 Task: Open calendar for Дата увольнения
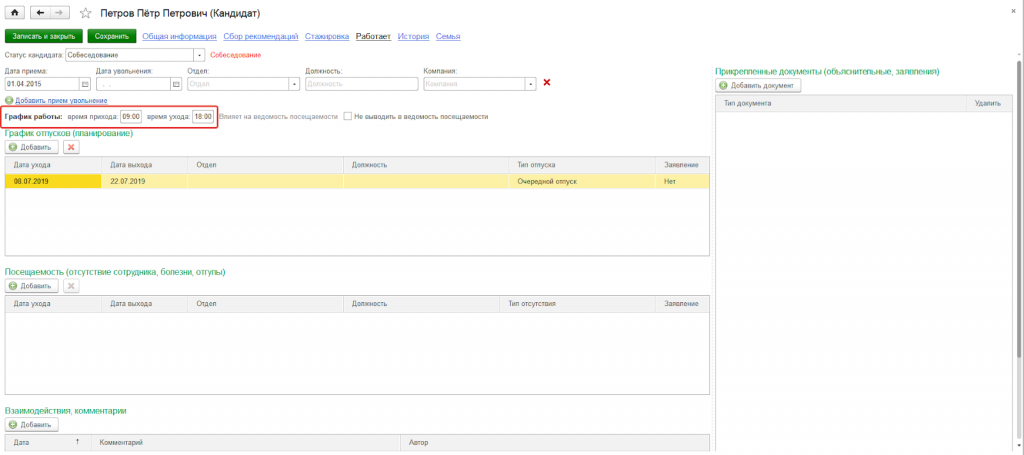[176, 84]
